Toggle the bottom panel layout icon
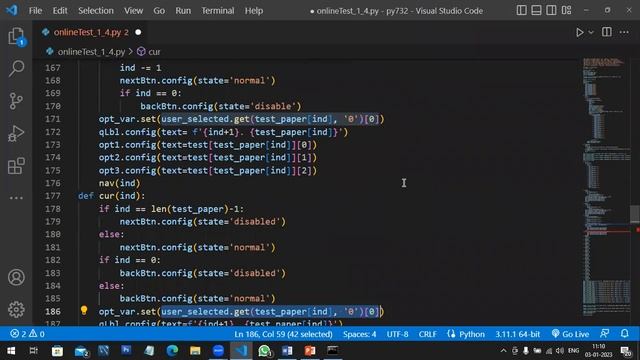Image resolution: width=640 pixels, height=360 pixels. tap(536, 10)
